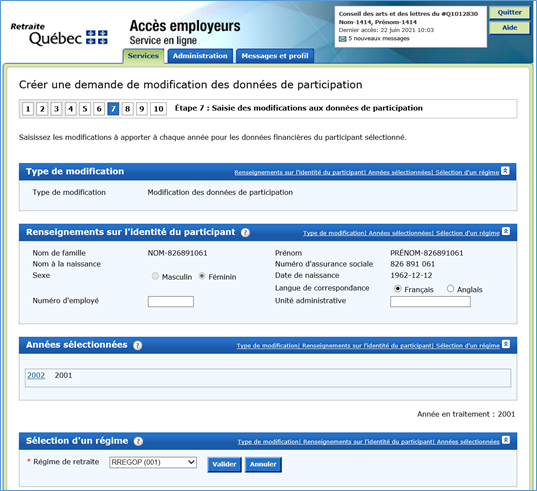Click the 5 nouveaux messages link

point(379,39)
